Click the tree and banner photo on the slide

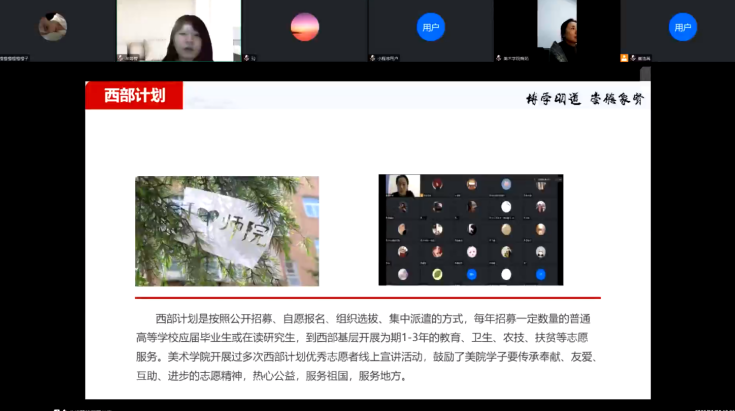[227, 231]
